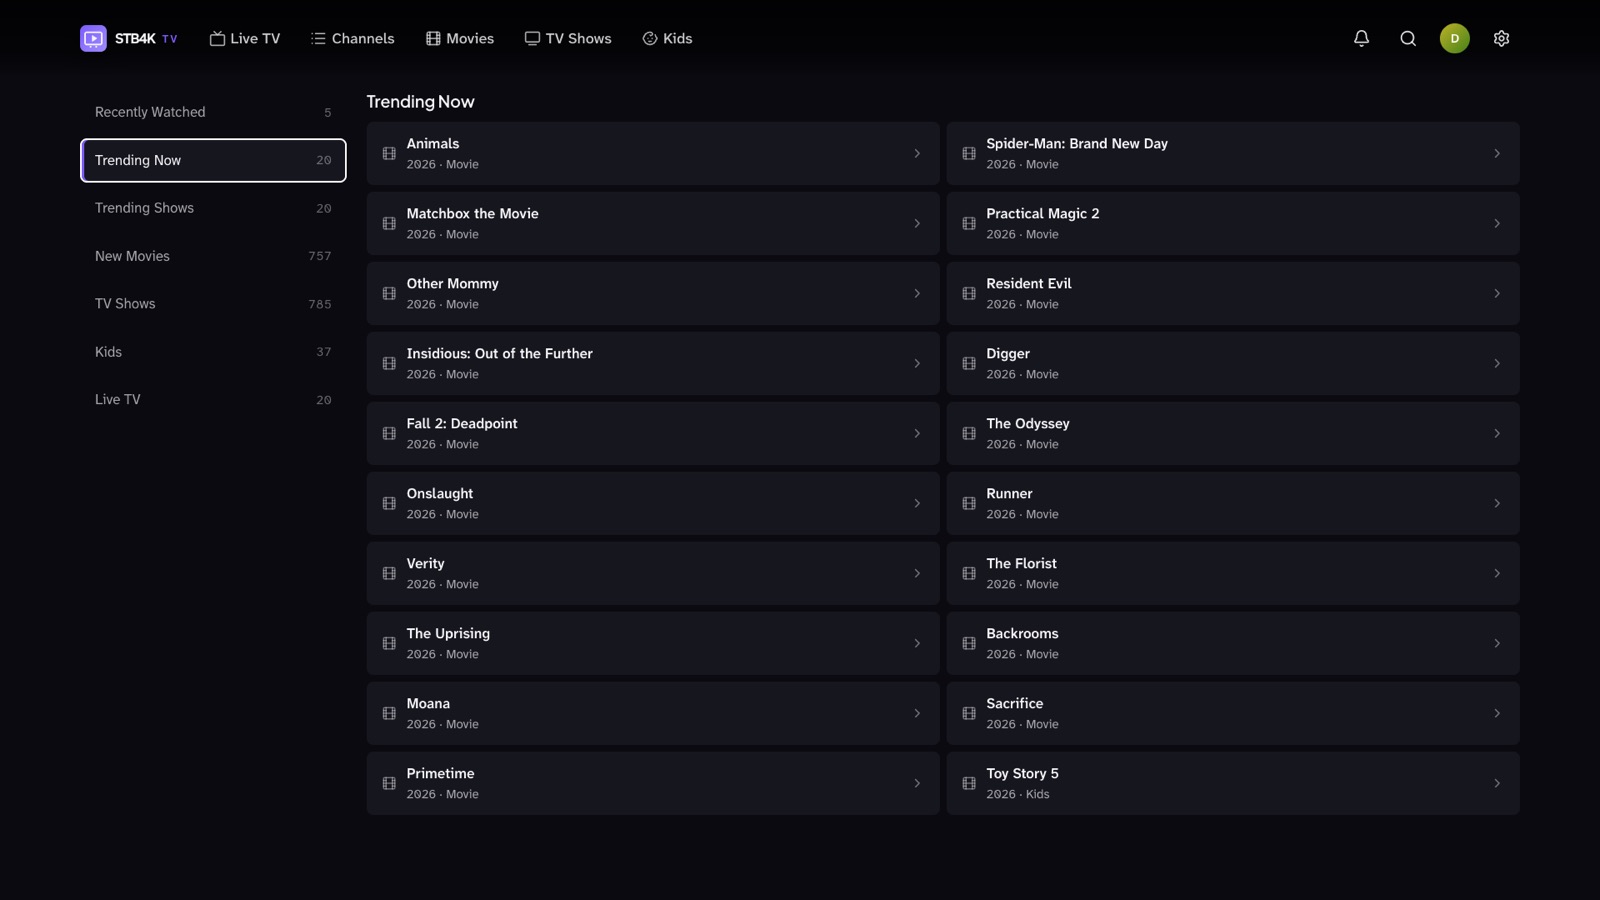Select the Trending Now sidebar category

coord(213,160)
